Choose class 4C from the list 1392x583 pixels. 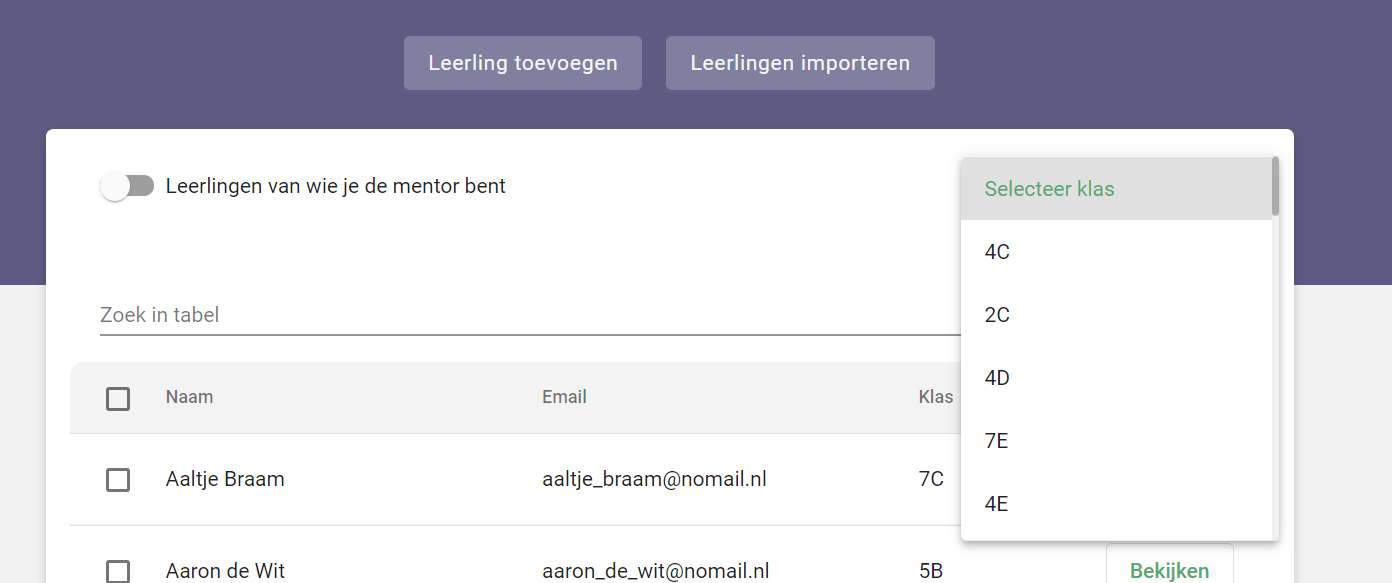click(1116, 252)
